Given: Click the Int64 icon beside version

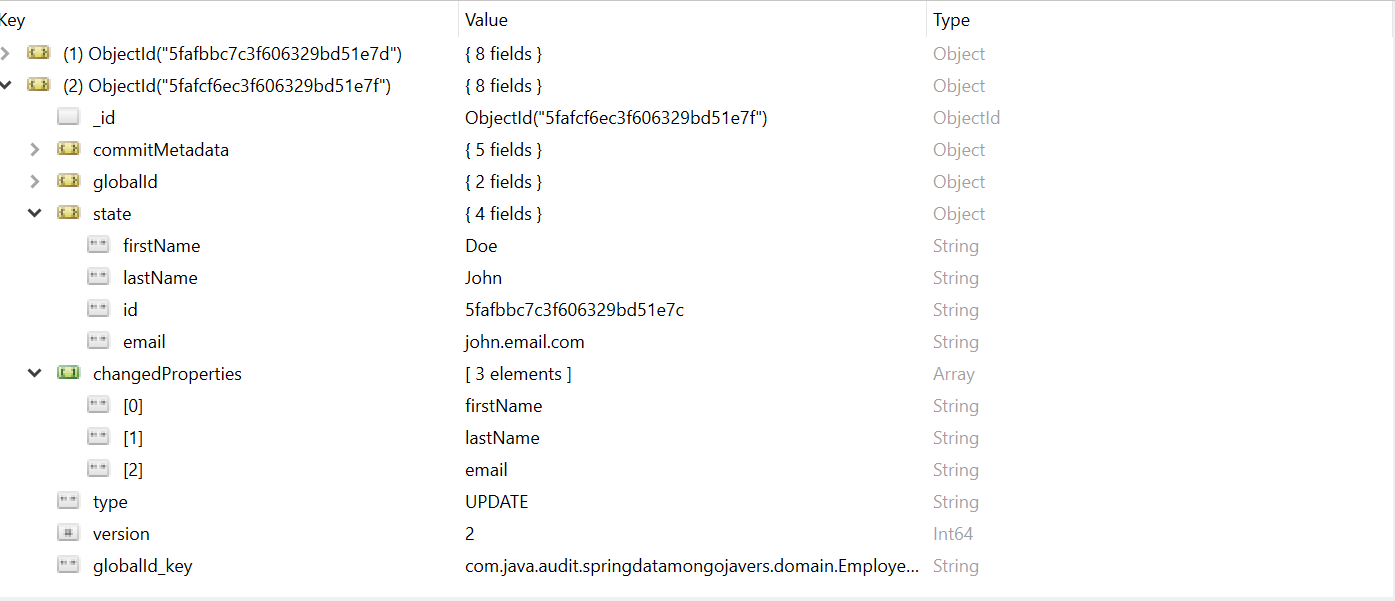Looking at the screenshot, I should tap(68, 534).
